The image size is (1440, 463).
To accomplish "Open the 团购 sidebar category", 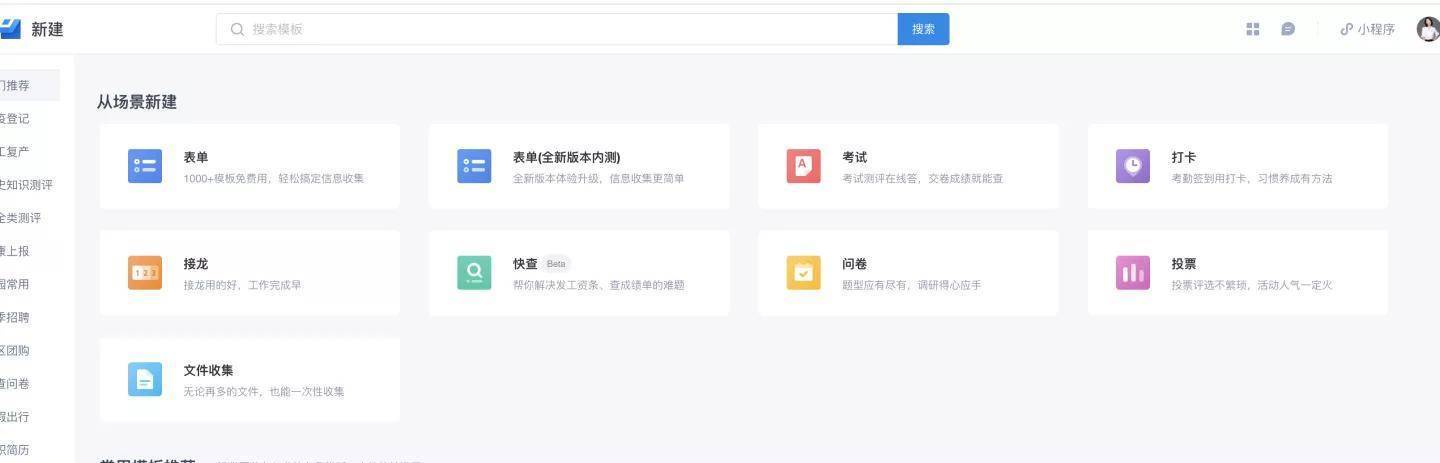I will tap(18, 350).
